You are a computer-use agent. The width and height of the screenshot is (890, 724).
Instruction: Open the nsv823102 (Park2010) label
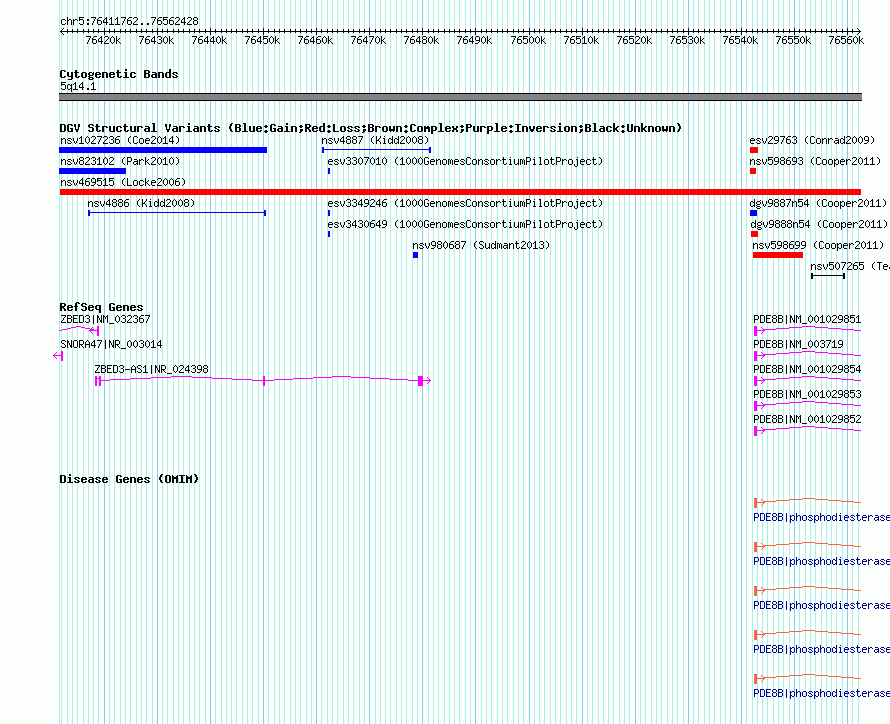point(120,161)
